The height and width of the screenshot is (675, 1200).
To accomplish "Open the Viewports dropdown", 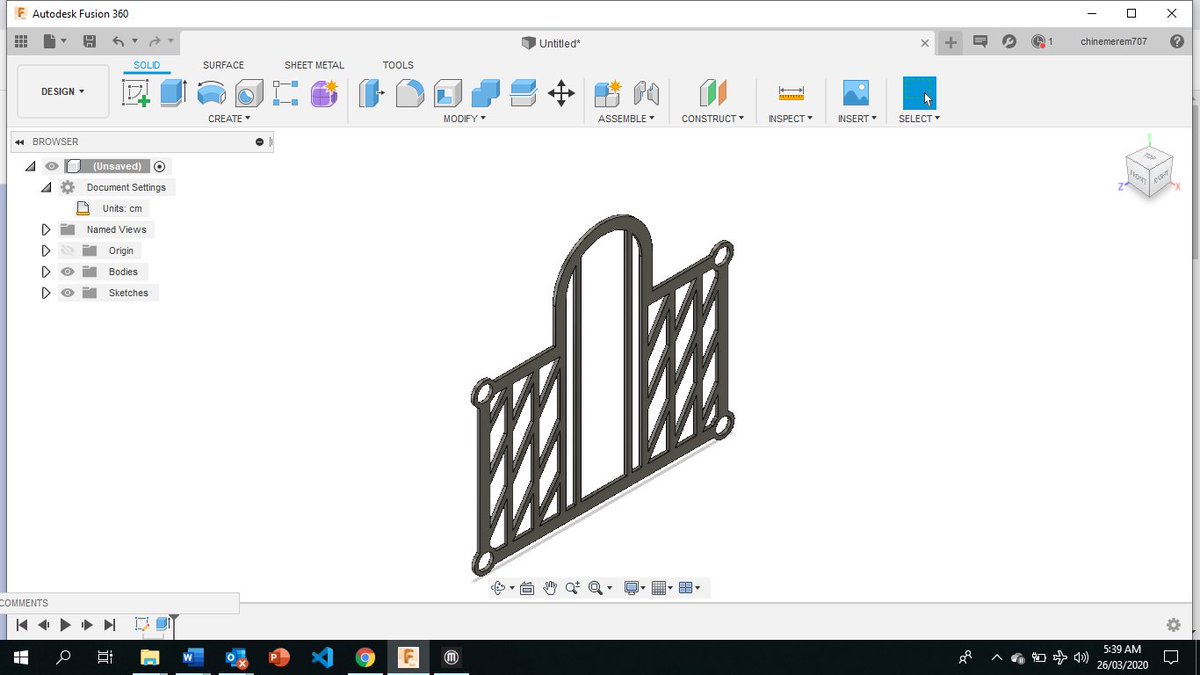I will (x=689, y=588).
